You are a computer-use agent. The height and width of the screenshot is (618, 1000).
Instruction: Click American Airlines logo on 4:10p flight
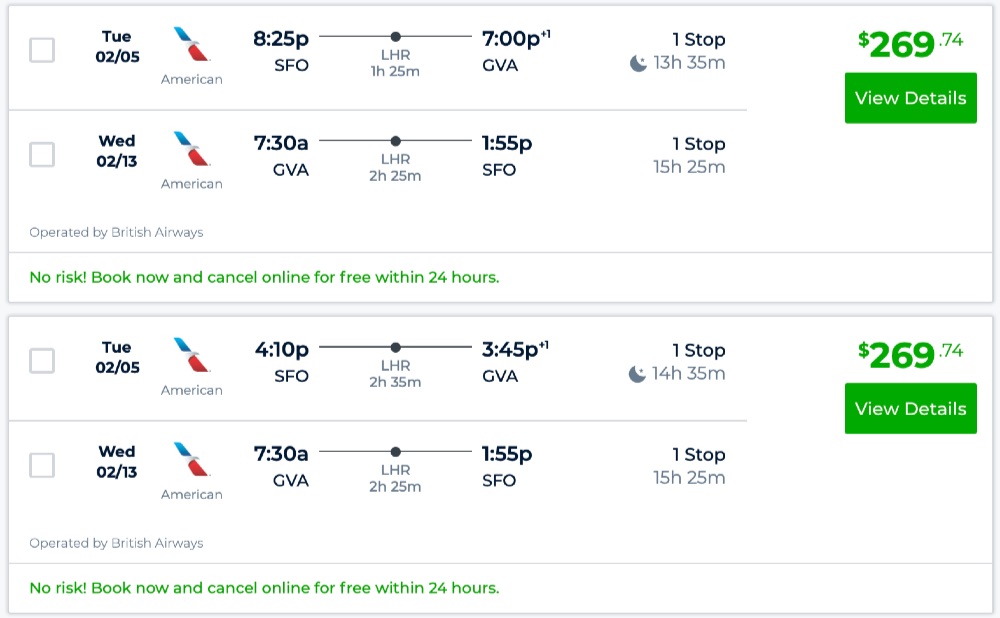pyautogui.click(x=192, y=356)
